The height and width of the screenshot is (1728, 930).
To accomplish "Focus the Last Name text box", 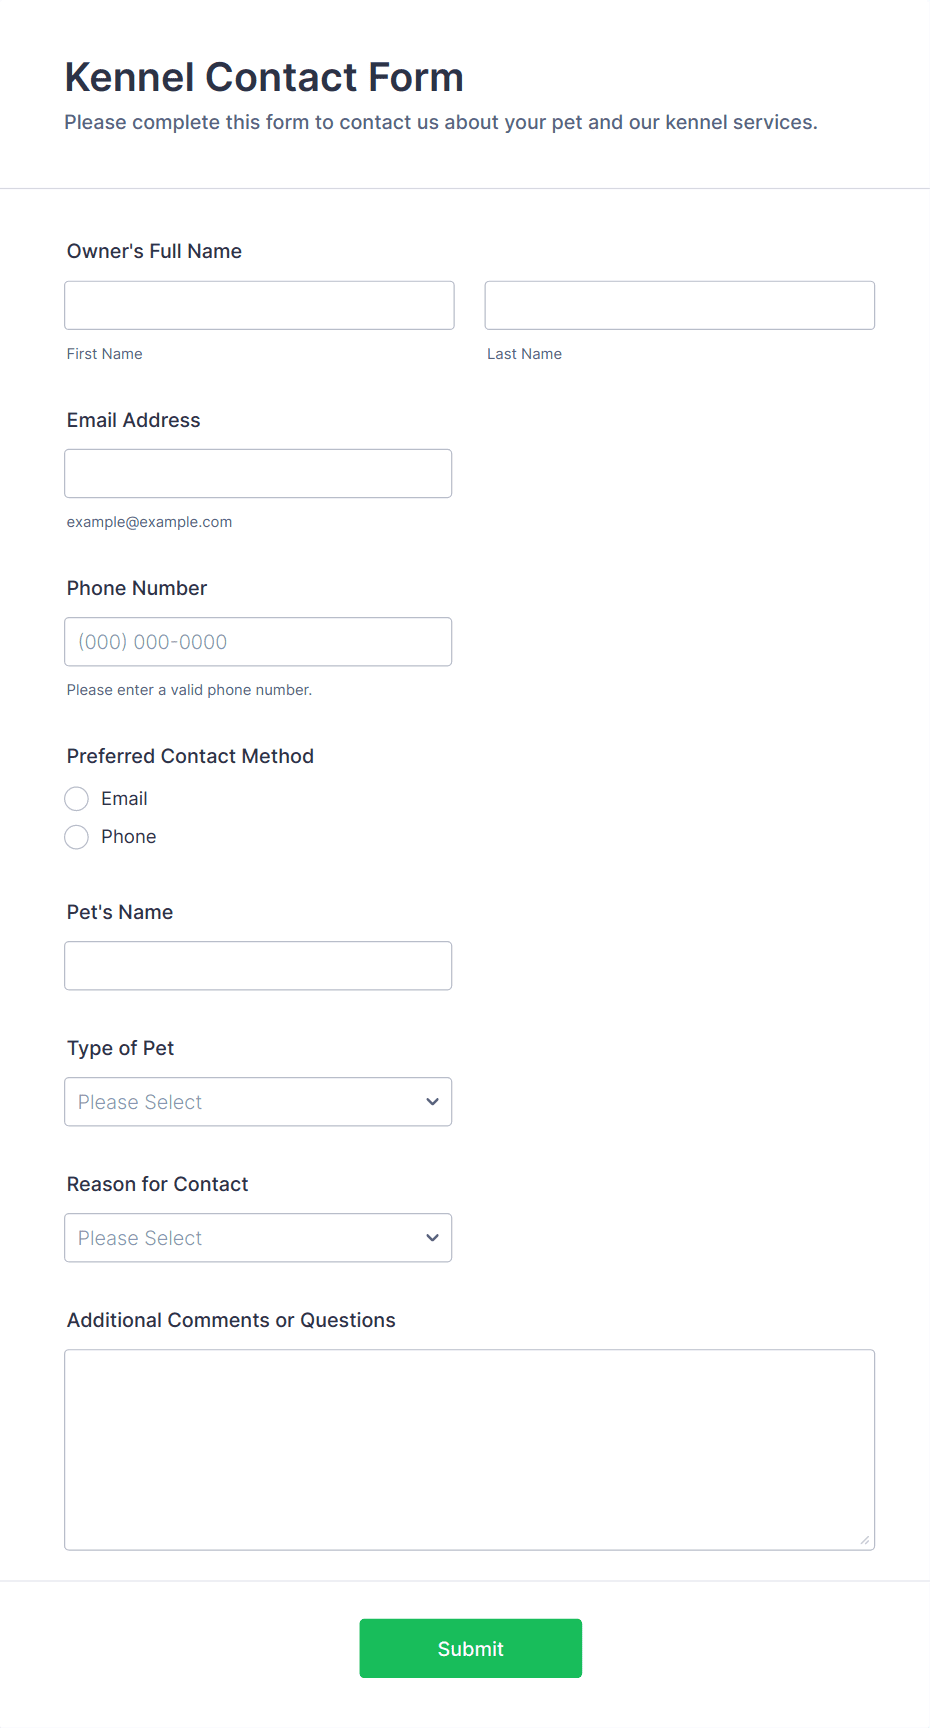I will 679,305.
